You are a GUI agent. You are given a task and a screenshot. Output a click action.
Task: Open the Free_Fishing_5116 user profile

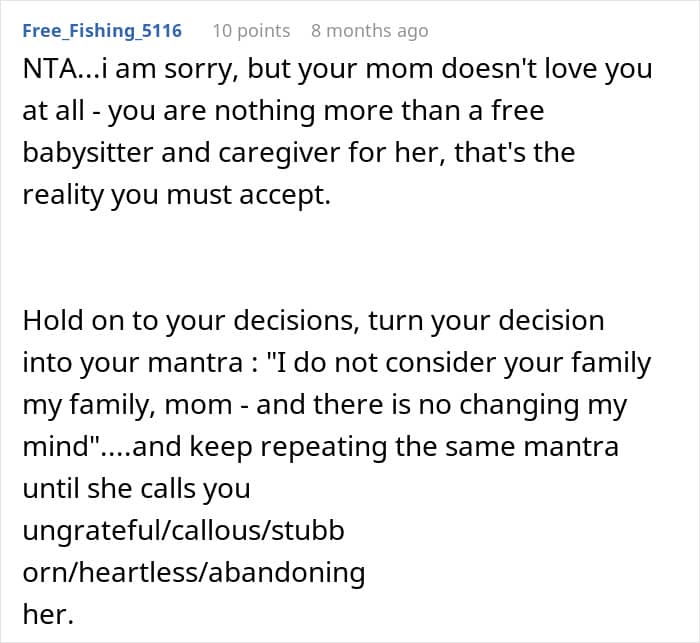point(102,31)
